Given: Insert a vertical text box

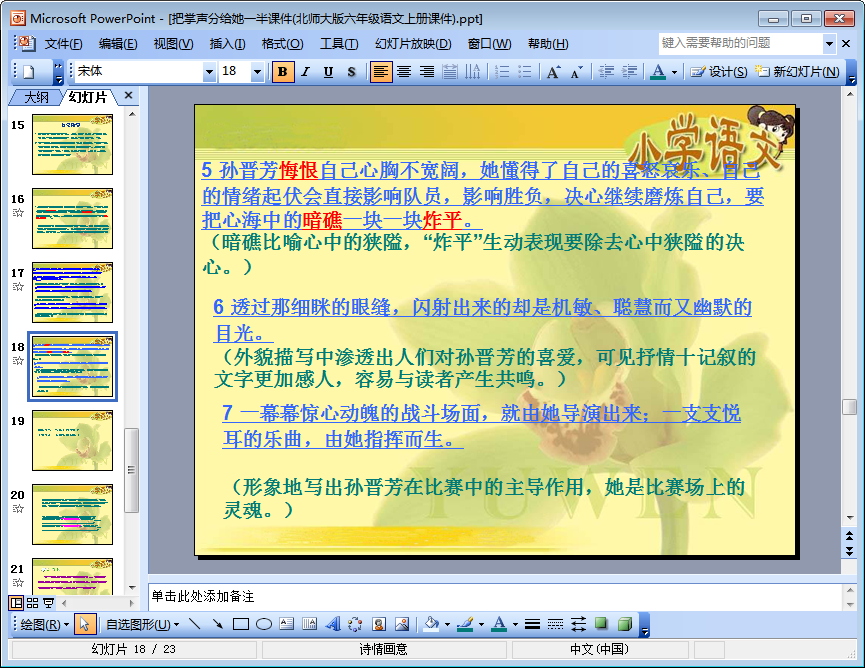Looking at the screenshot, I should point(309,624).
